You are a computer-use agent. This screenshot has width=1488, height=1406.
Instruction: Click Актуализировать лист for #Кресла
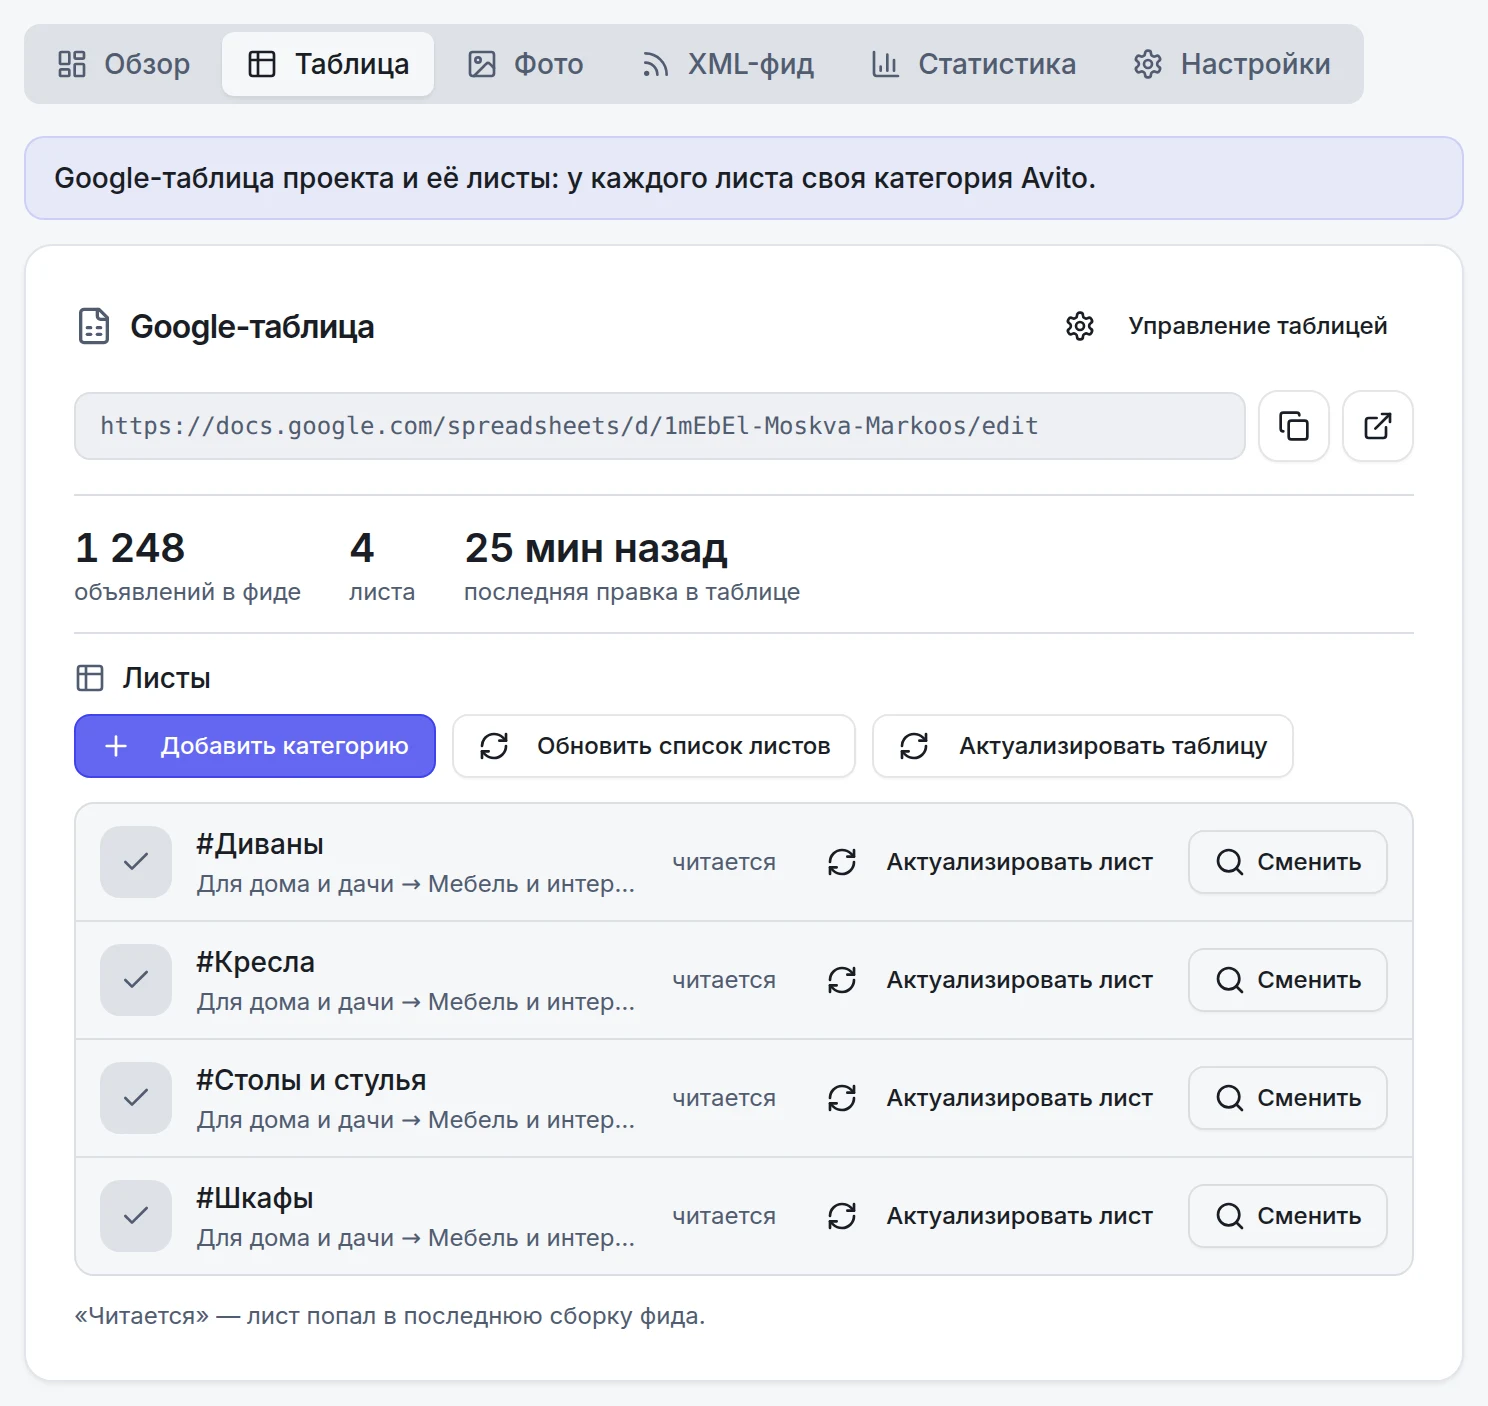tap(990, 980)
